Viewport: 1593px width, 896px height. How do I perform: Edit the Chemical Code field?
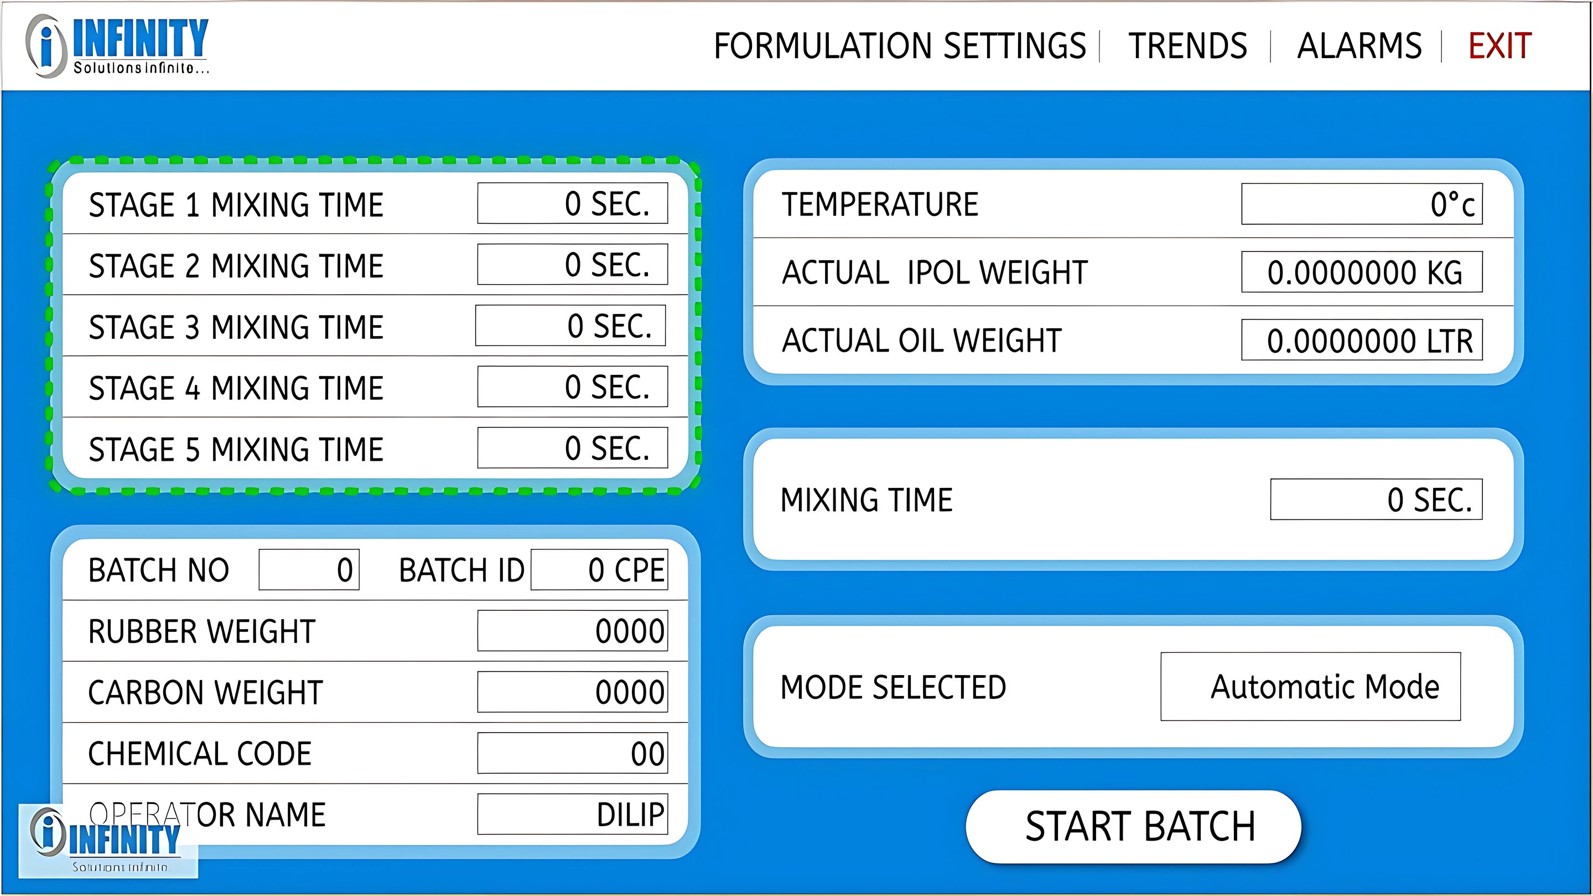pyautogui.click(x=572, y=753)
